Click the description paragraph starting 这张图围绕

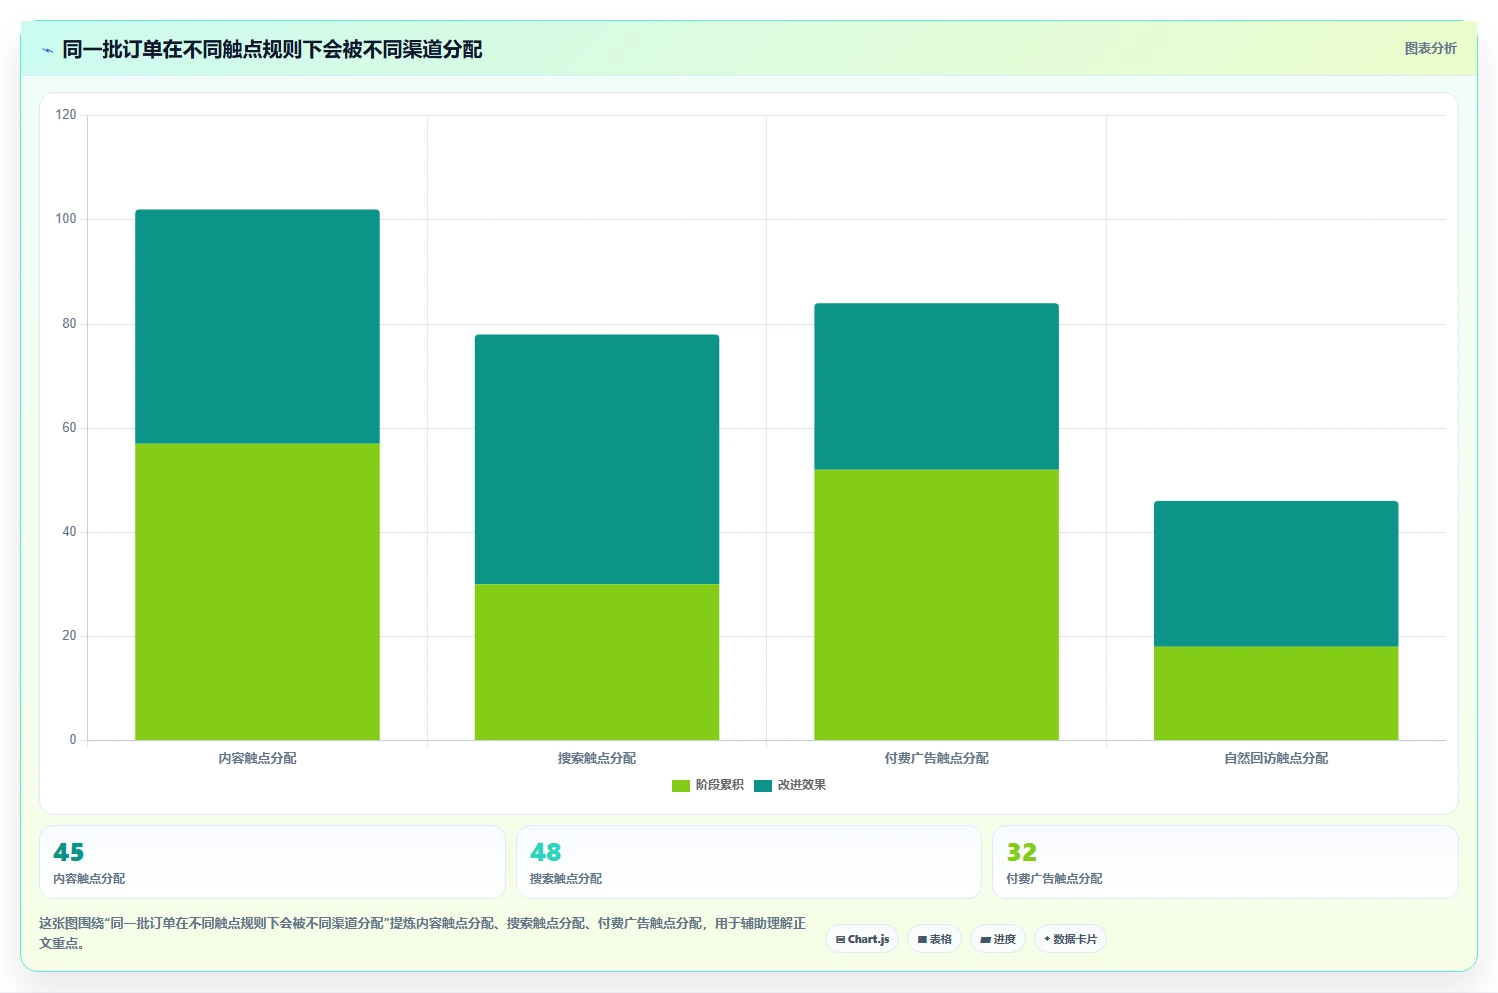click(x=422, y=933)
